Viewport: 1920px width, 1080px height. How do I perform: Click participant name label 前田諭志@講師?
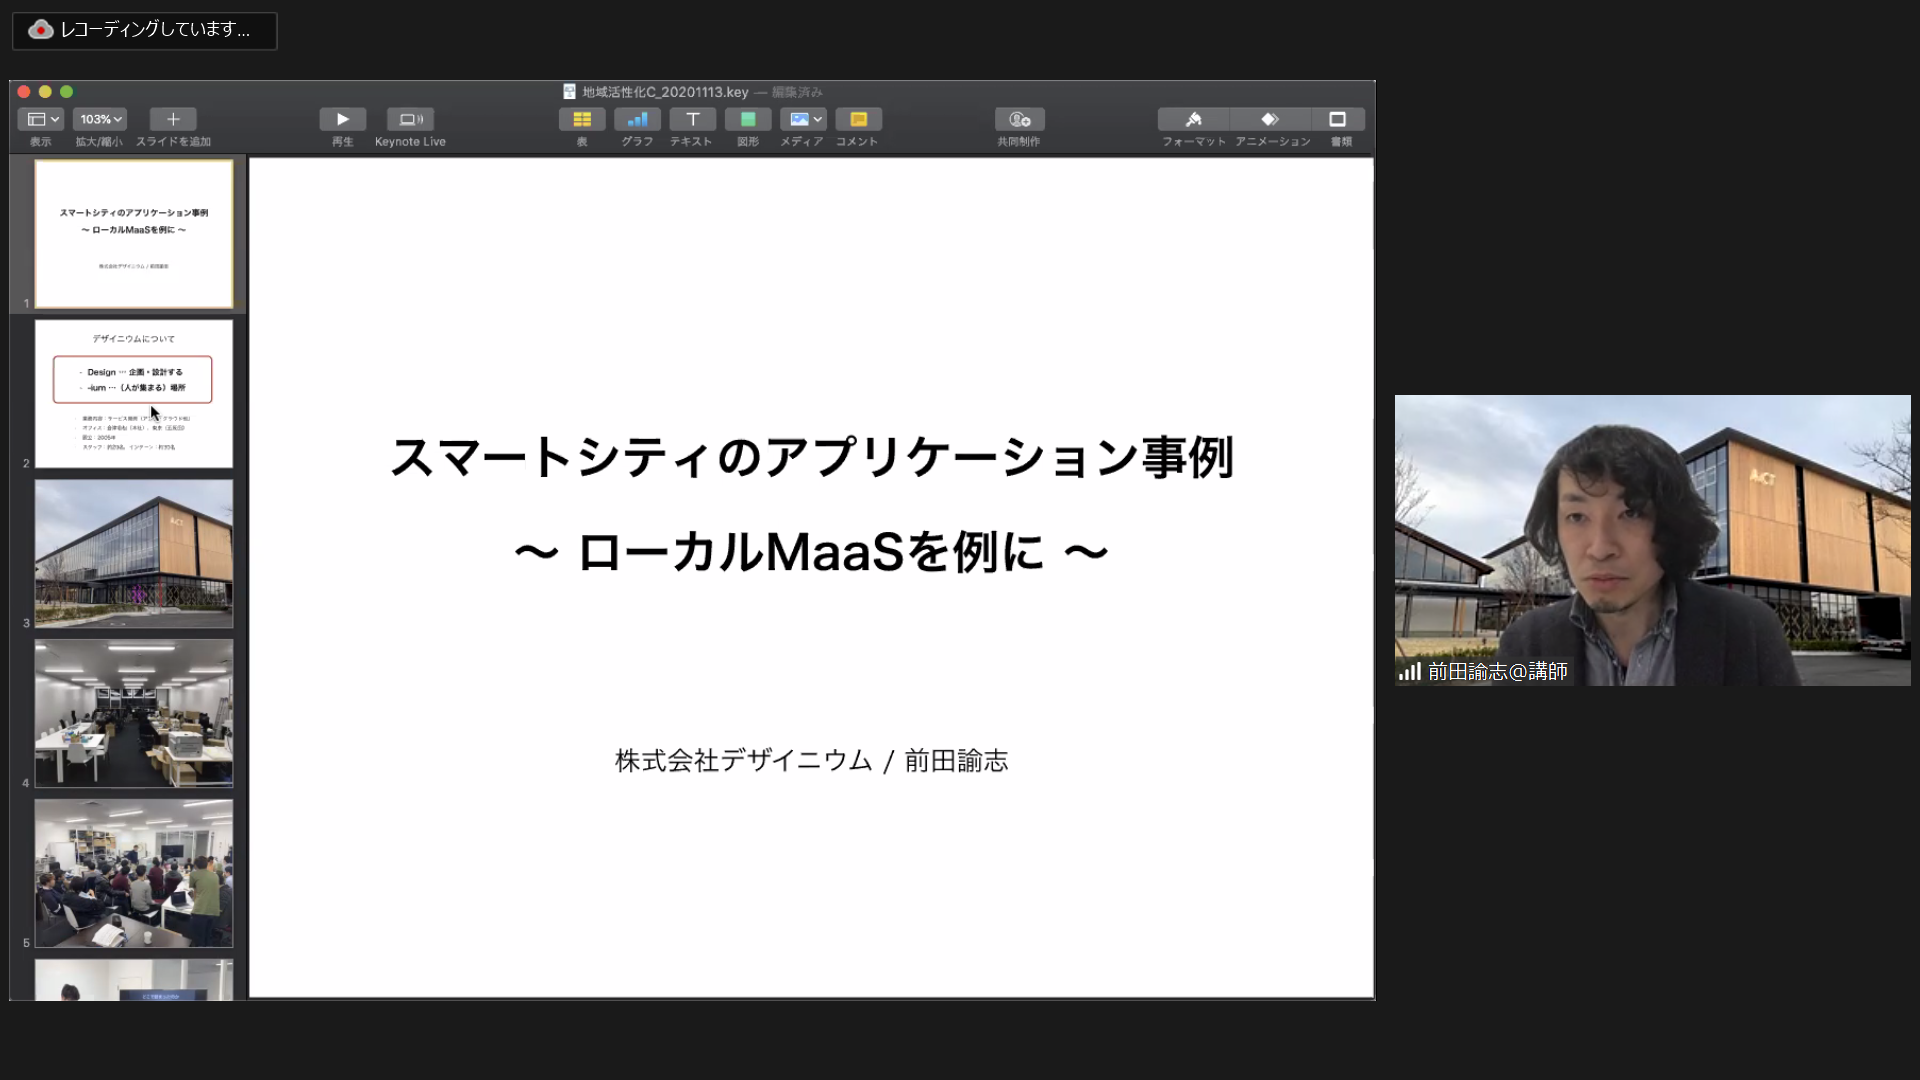(1497, 672)
